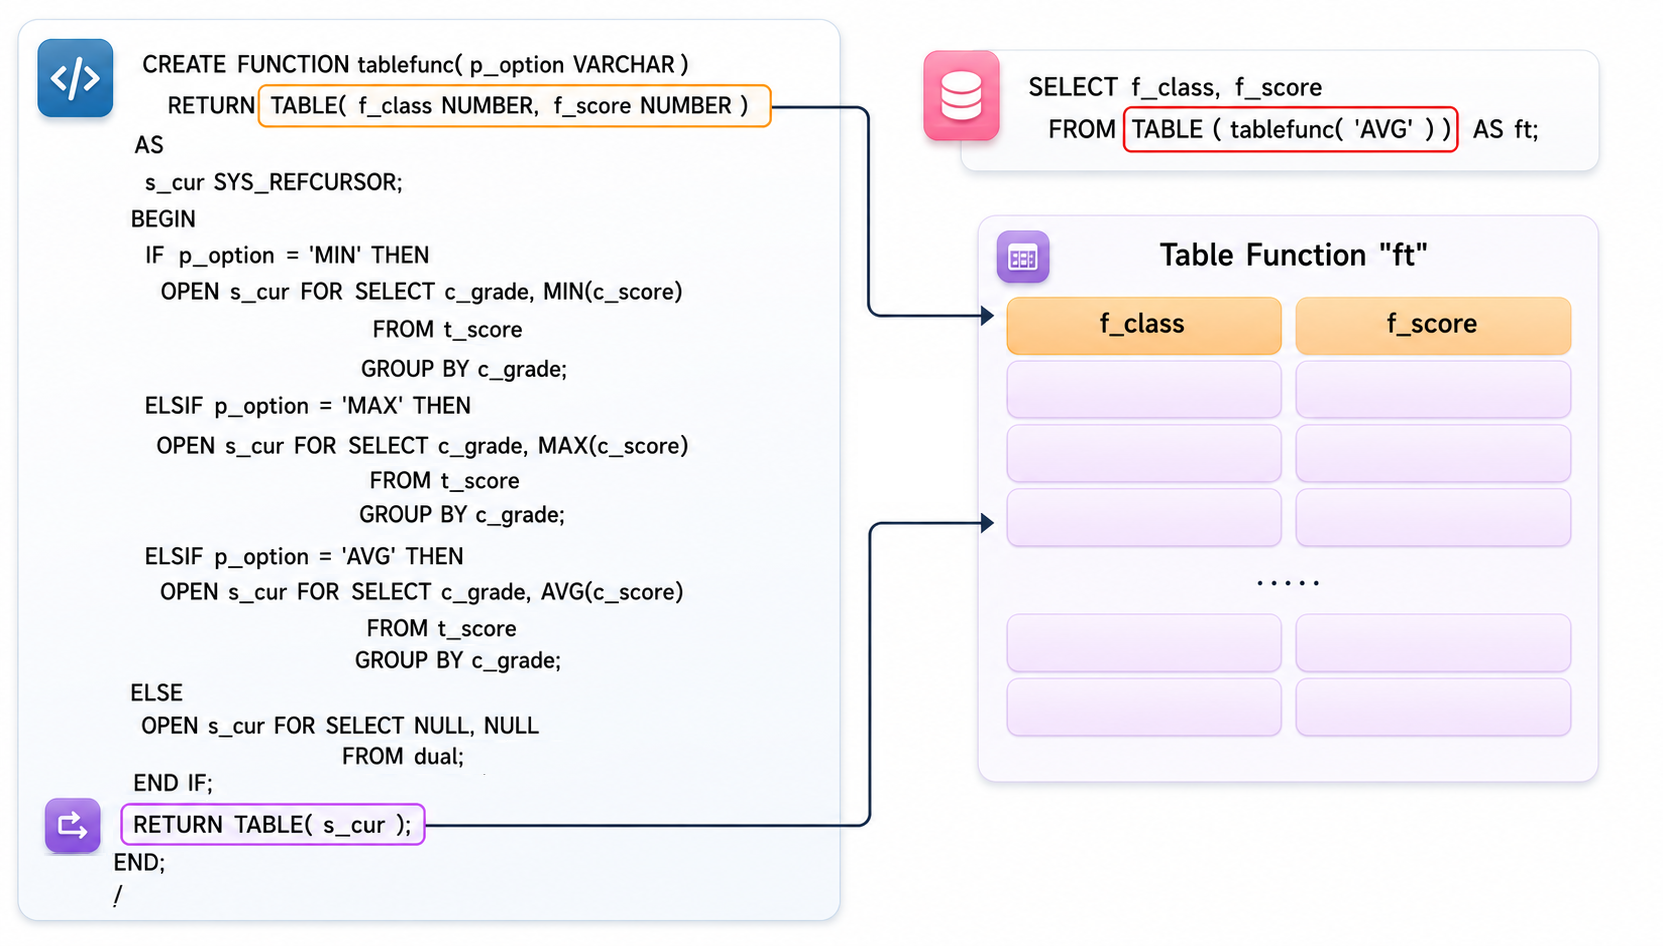
Task: Click the blue code brackets icon
Action: [x=75, y=78]
